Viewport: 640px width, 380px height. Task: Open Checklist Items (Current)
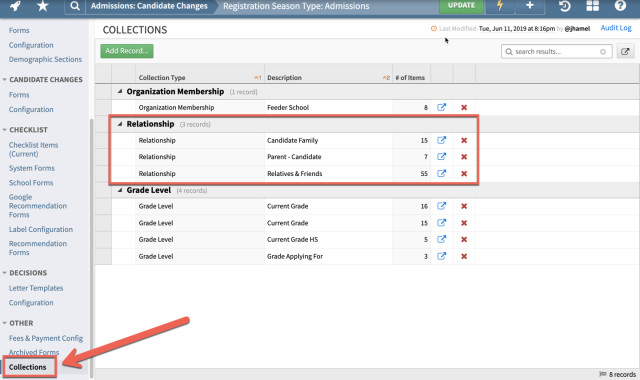(x=33, y=149)
